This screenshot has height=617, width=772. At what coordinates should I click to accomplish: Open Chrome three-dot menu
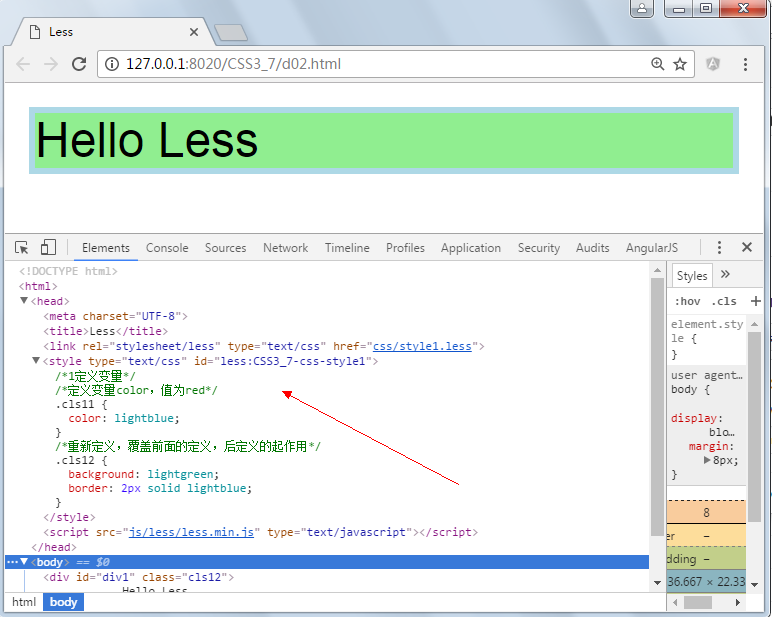[745, 64]
